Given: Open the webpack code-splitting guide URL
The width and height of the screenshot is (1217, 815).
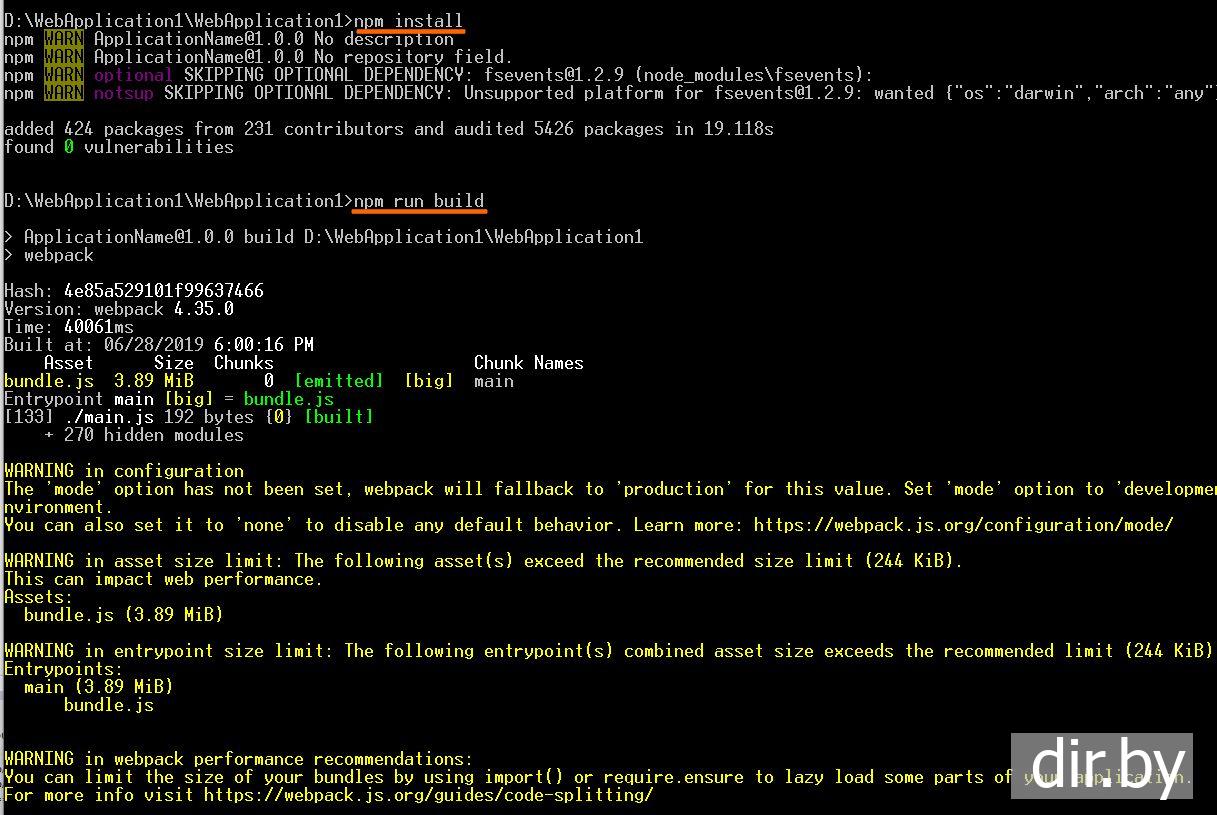Looking at the screenshot, I should (x=428, y=795).
